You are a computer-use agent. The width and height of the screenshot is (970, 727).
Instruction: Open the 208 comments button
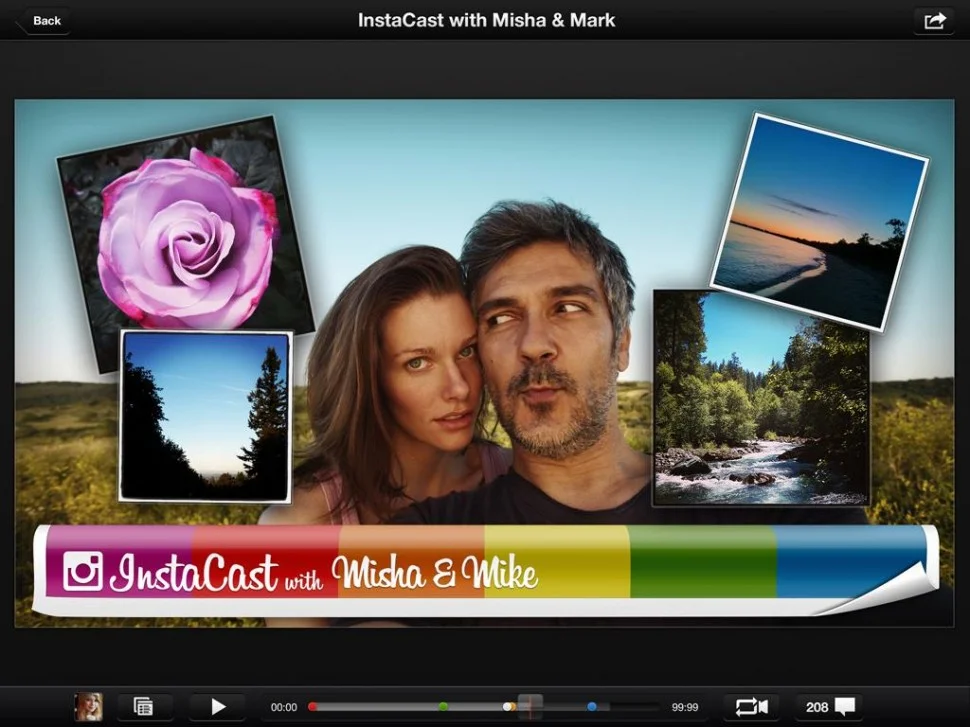point(829,707)
